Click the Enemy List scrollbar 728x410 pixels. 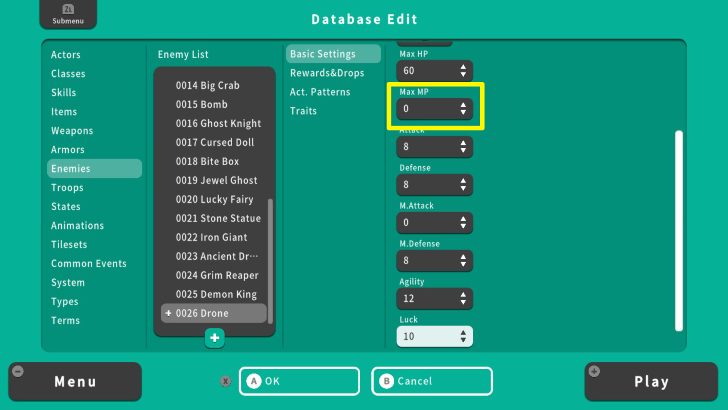(x=270, y=261)
